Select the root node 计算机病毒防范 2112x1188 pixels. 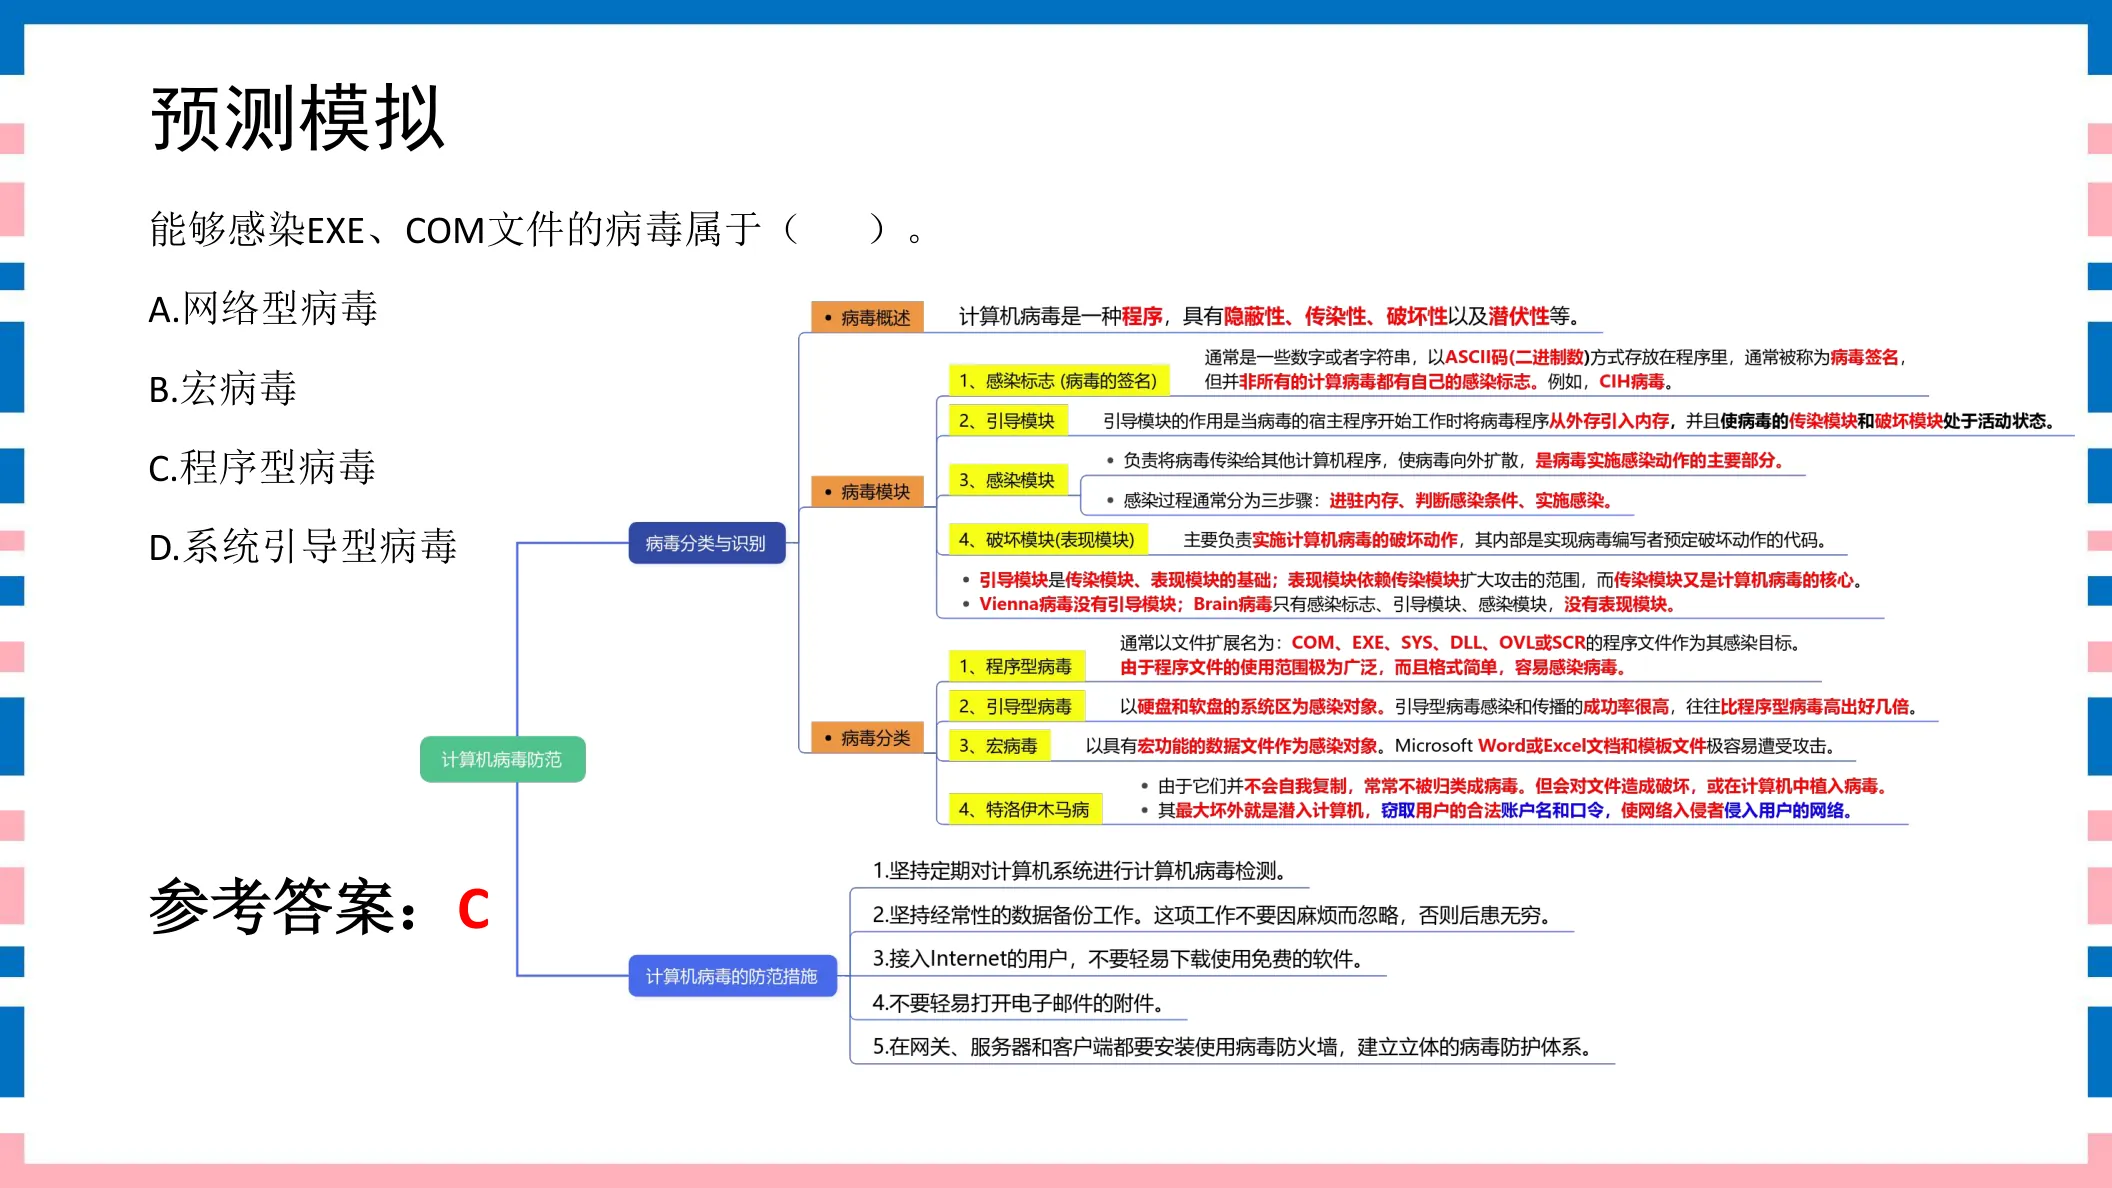(x=502, y=760)
